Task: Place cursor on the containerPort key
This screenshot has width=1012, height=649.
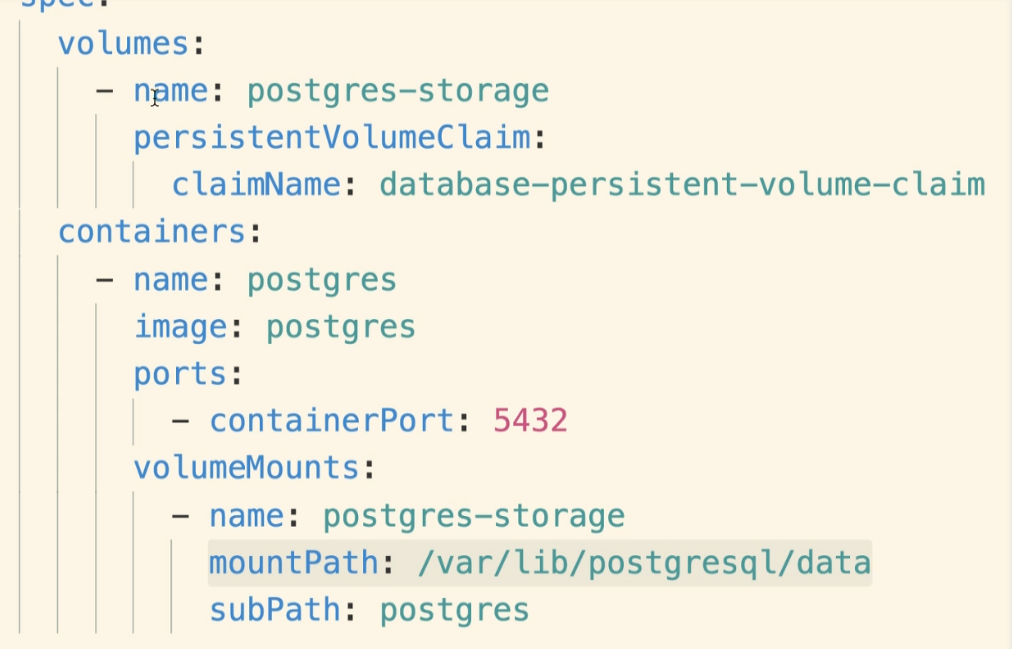Action: pyautogui.click(x=332, y=420)
